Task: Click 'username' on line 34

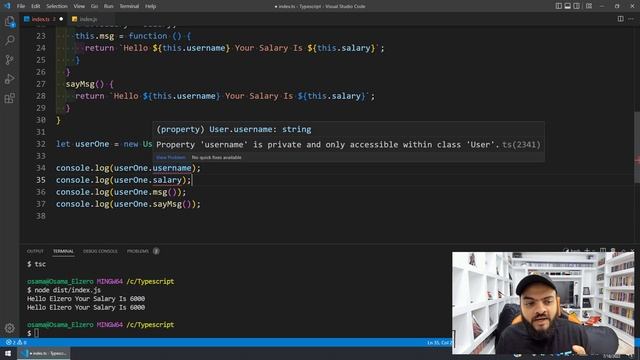Action: [172, 168]
